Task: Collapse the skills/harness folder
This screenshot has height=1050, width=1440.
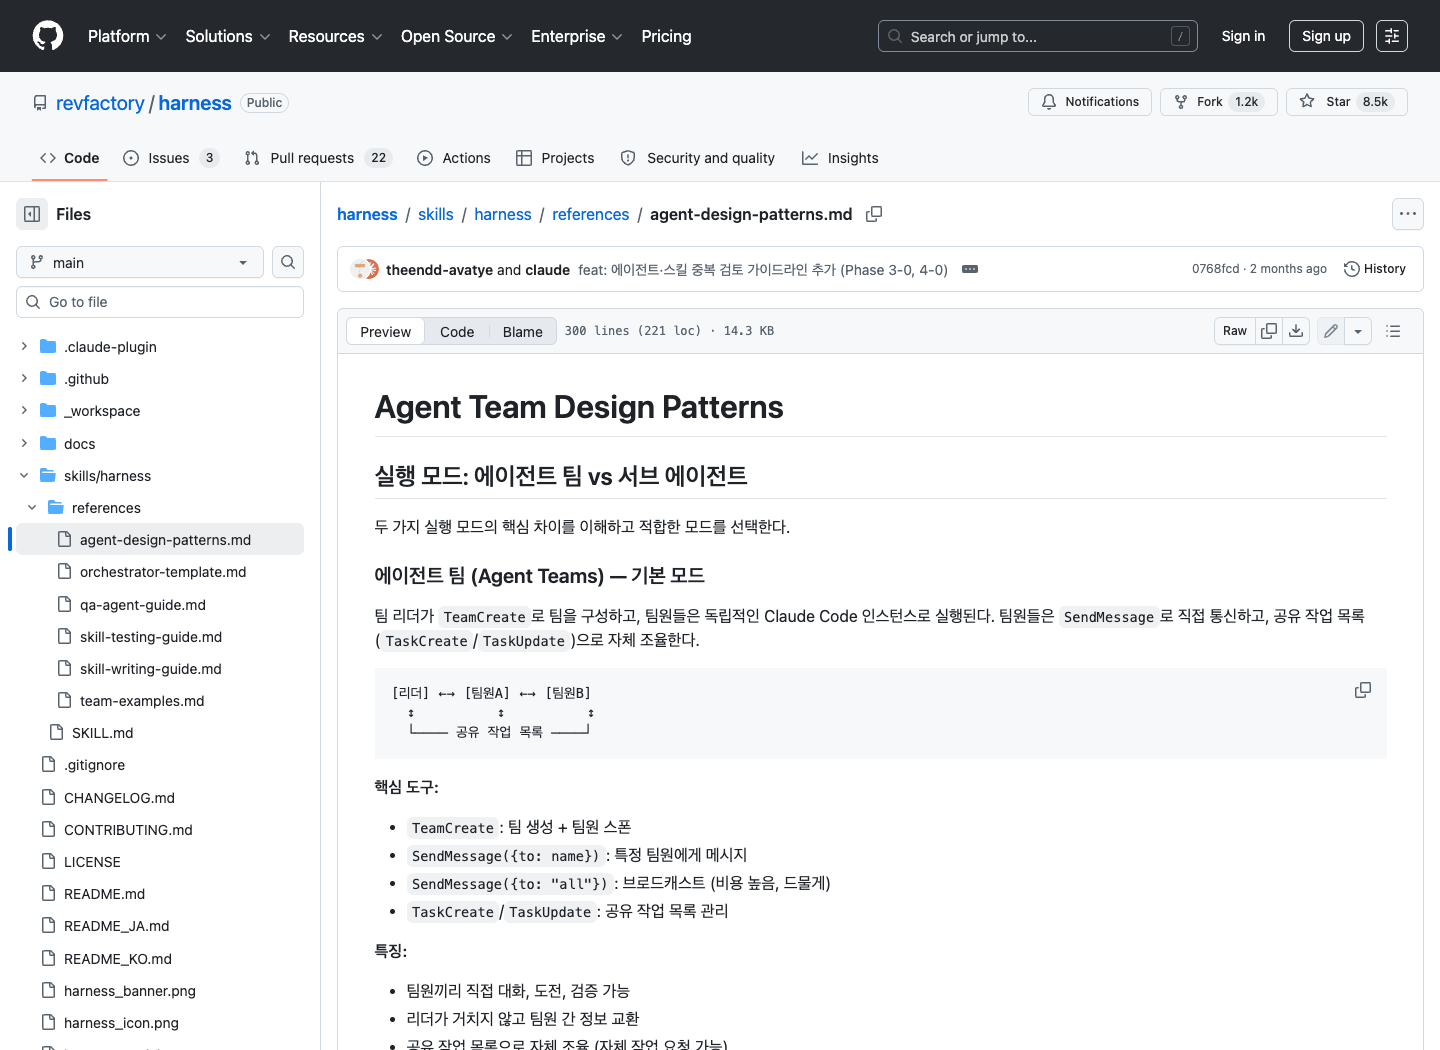Action: (x=24, y=475)
